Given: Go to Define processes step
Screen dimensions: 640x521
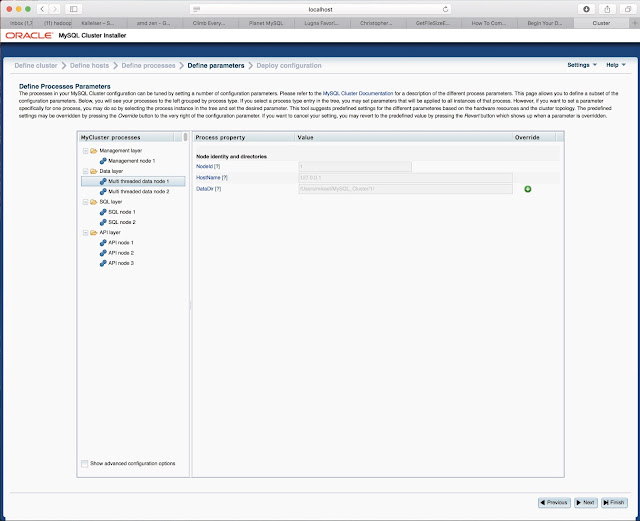Looking at the screenshot, I should pos(148,65).
